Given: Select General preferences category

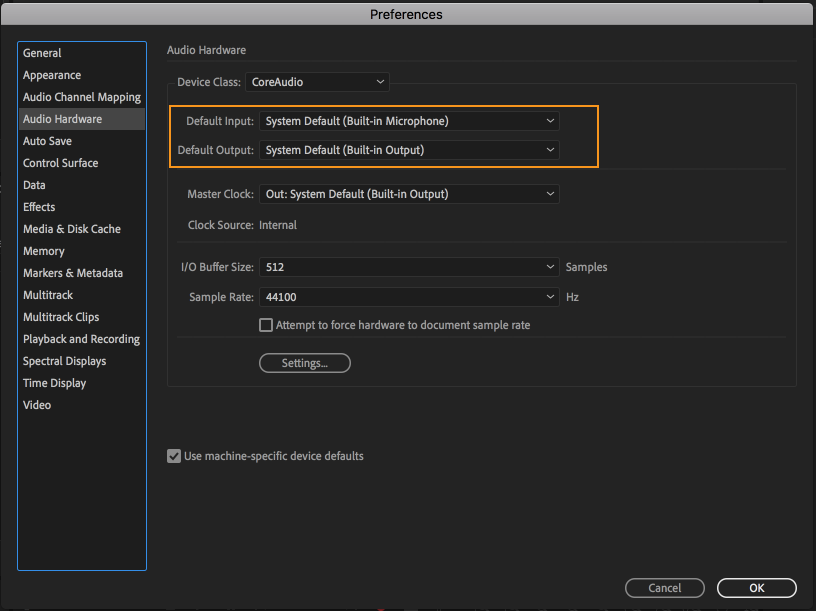Looking at the screenshot, I should pyautogui.click(x=42, y=53).
